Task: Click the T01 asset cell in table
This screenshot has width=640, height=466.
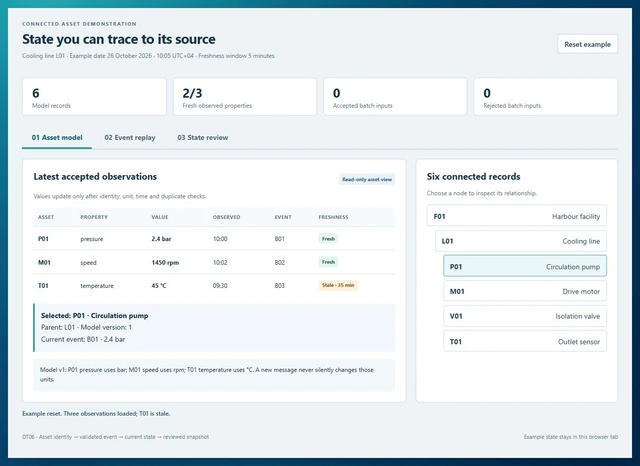Action: 43,286
